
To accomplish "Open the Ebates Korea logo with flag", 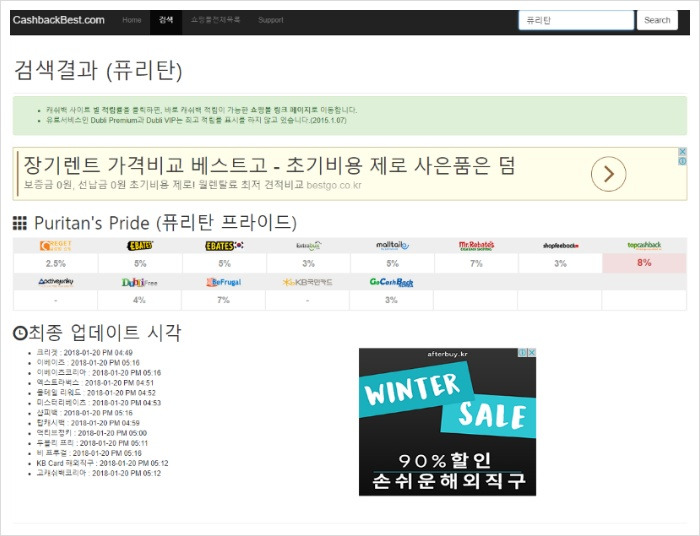I will pyautogui.click(x=224, y=245).
